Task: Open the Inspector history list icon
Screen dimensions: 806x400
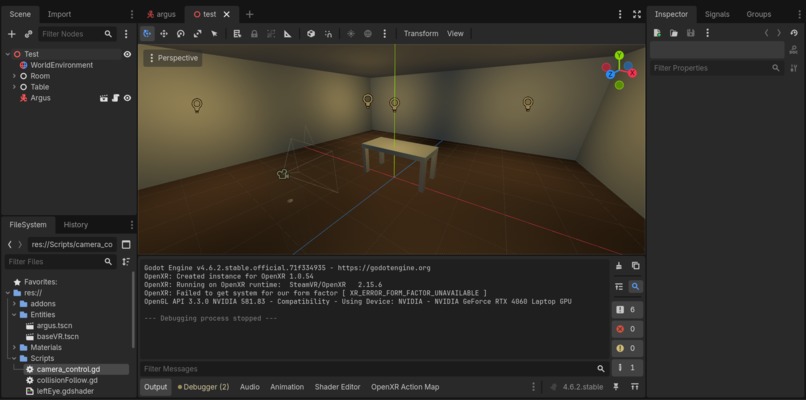Action: pyautogui.click(x=794, y=33)
